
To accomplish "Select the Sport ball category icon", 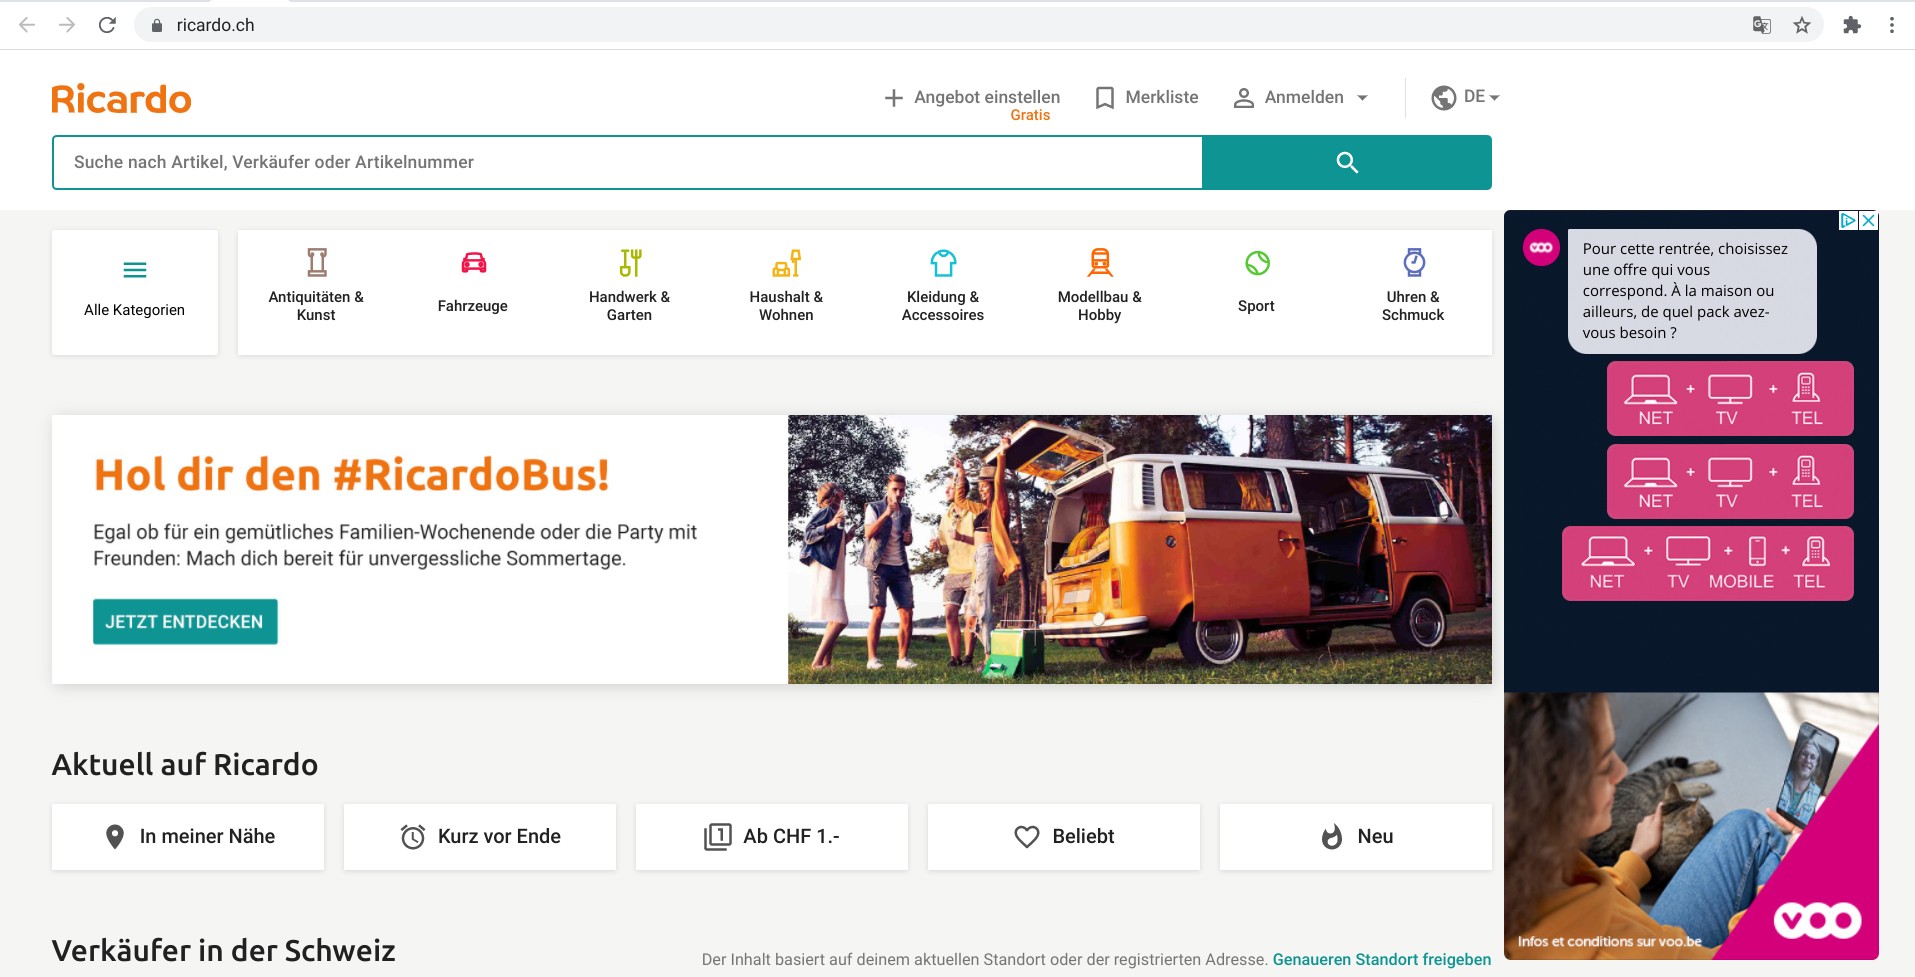I will (x=1256, y=263).
